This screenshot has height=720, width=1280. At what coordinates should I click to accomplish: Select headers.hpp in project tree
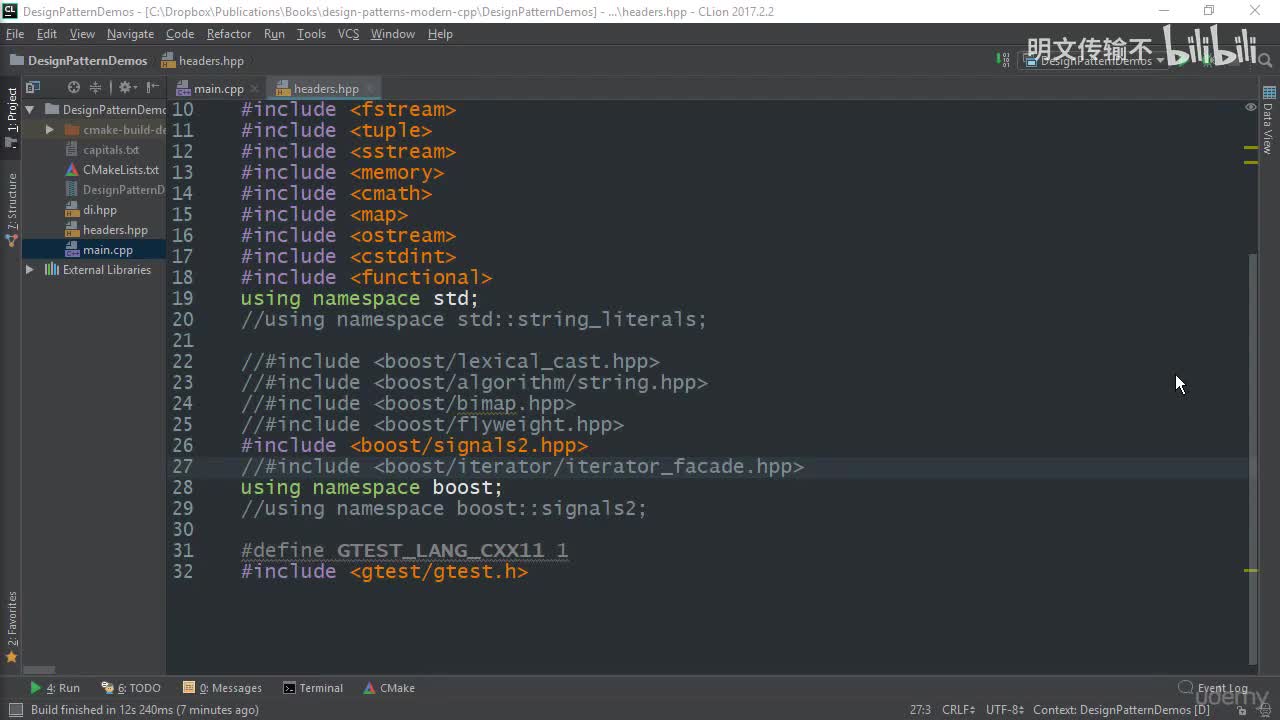(x=115, y=230)
